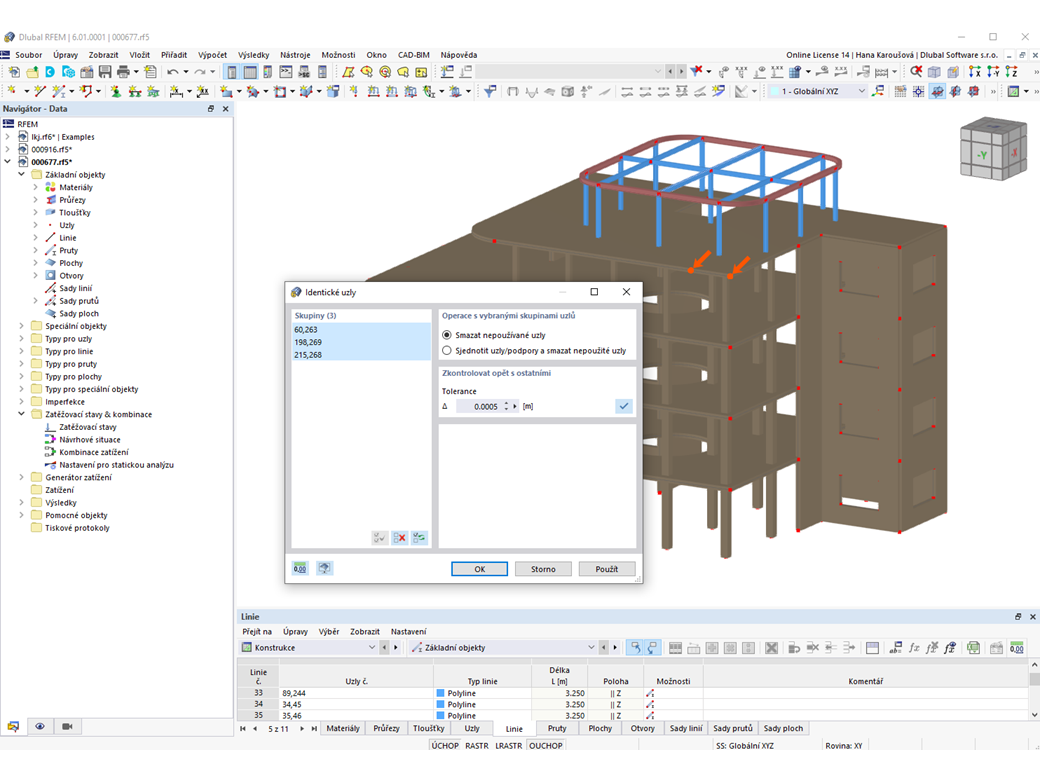Click the units 0.00 icon in dialog footer

tap(300, 568)
